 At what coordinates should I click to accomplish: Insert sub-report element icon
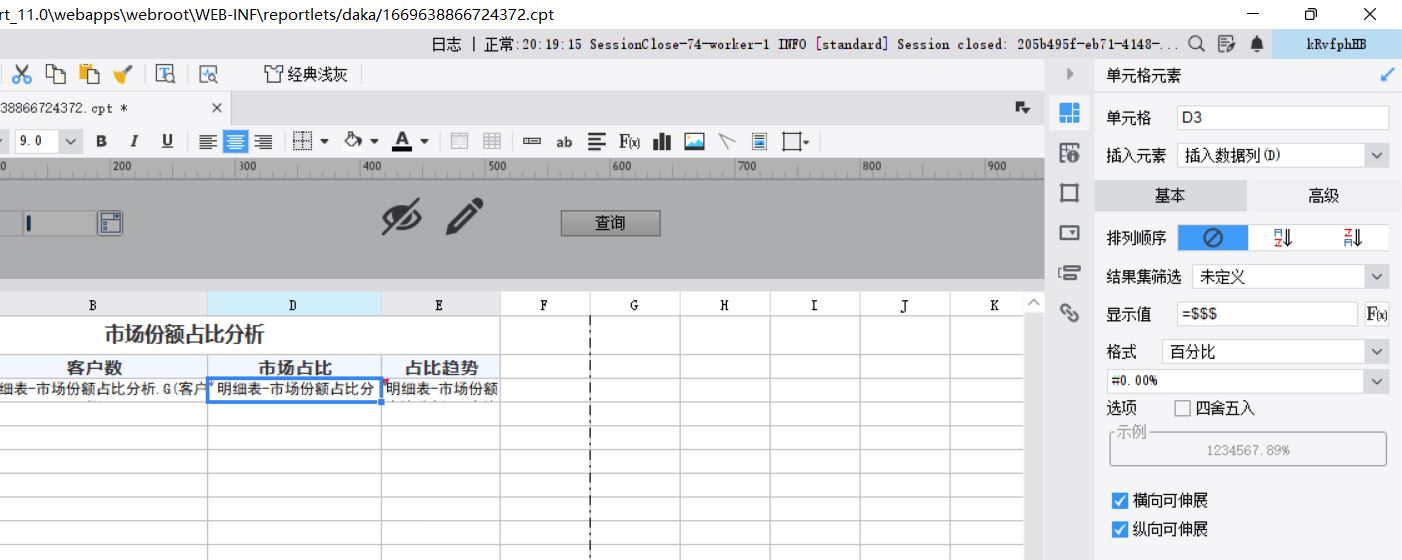[759, 142]
